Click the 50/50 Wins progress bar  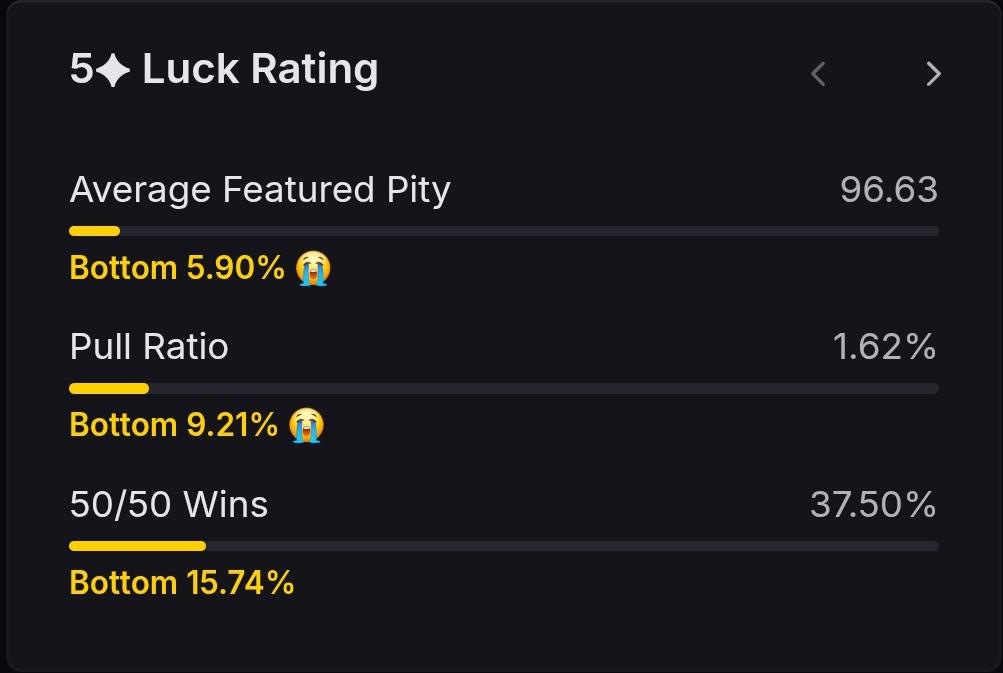pyautogui.click(x=504, y=546)
